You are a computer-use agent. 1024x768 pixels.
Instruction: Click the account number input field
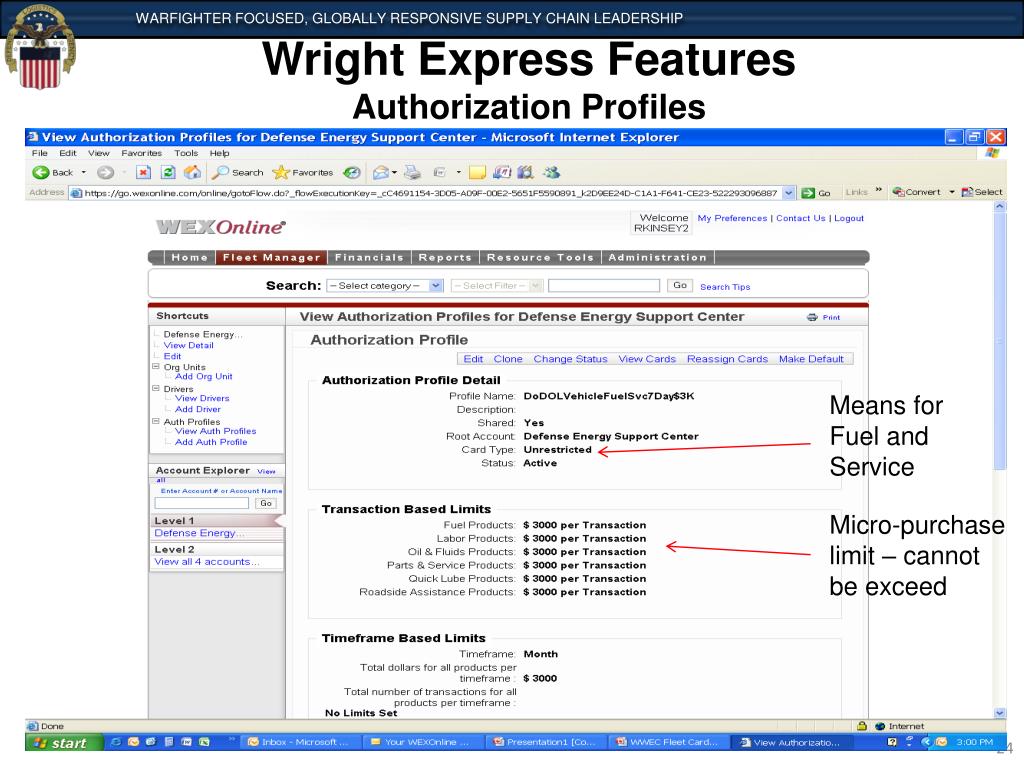(x=202, y=503)
